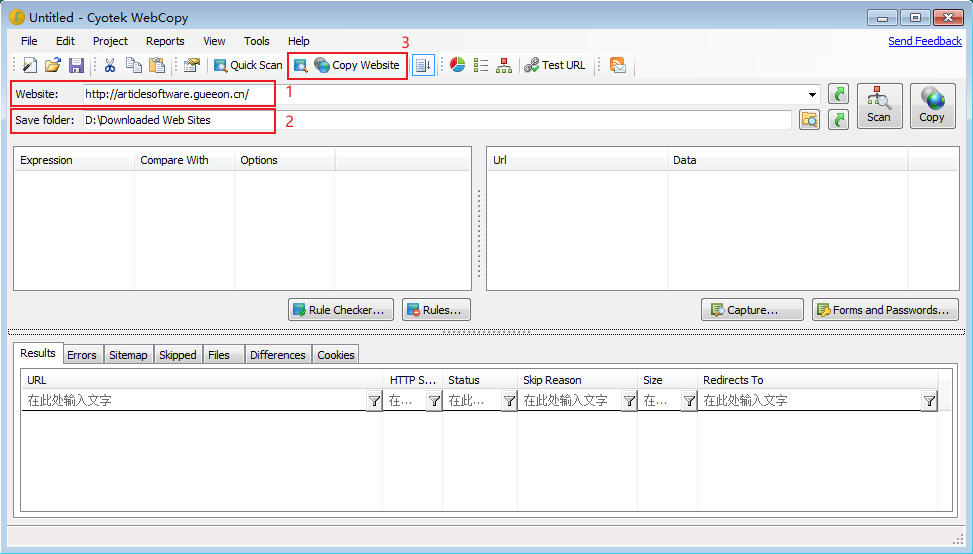Viewport: 973px width, 554px height.
Task: Switch to the Sitemap tab
Action: tap(128, 355)
